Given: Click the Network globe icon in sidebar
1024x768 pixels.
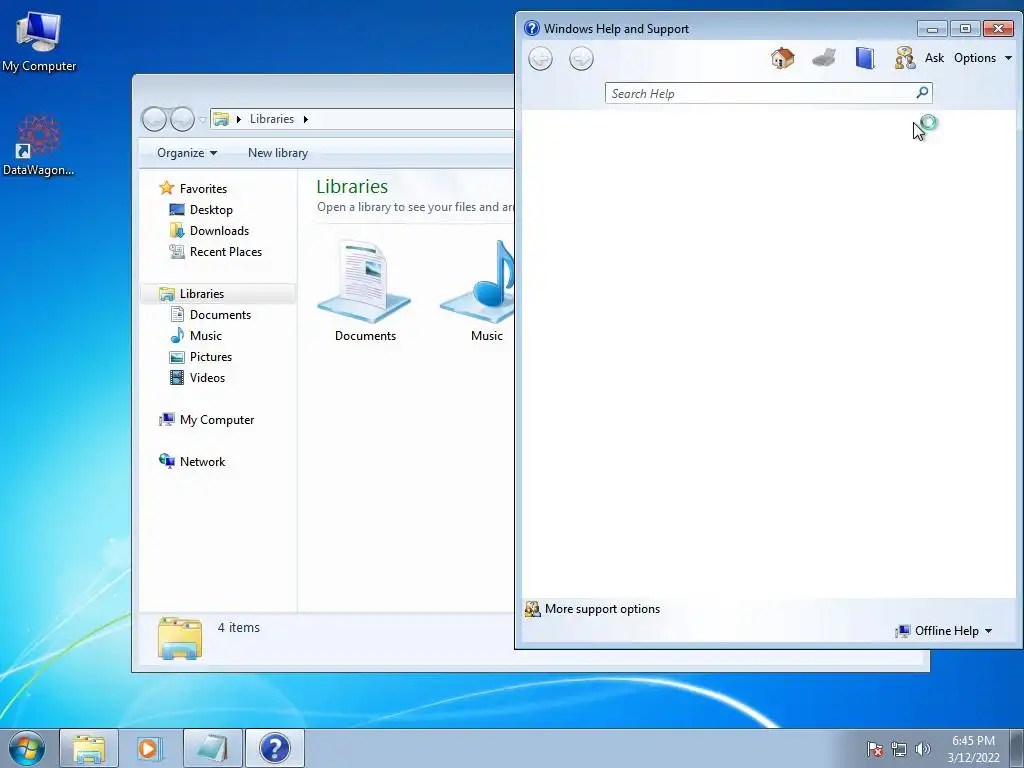Looking at the screenshot, I should pyautogui.click(x=167, y=461).
